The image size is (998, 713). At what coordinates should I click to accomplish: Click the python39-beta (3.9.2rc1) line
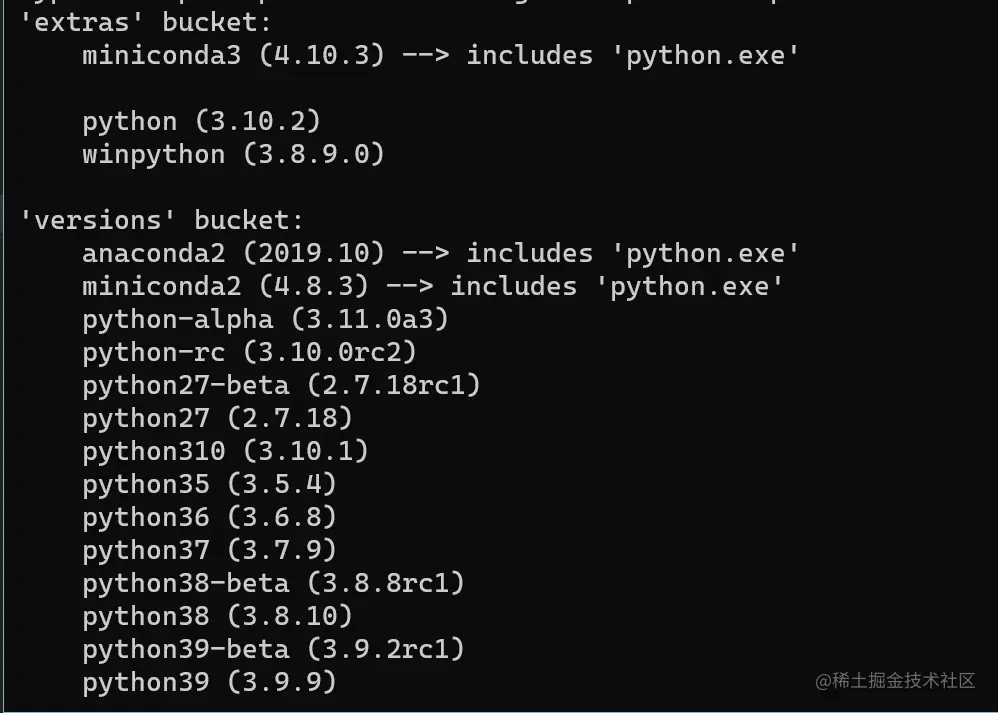click(273, 649)
